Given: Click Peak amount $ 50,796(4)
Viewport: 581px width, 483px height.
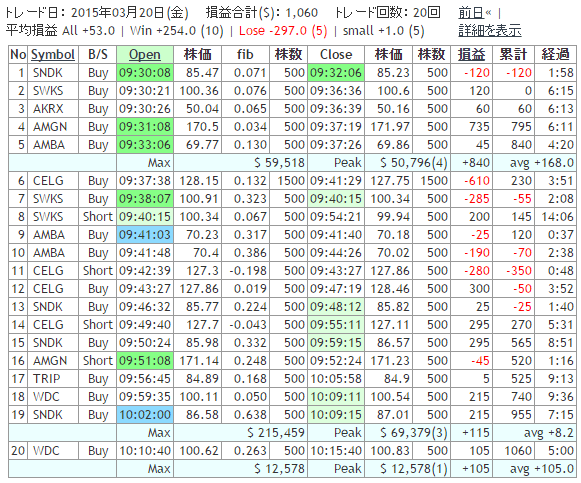Looking at the screenshot, I should (x=414, y=163).
